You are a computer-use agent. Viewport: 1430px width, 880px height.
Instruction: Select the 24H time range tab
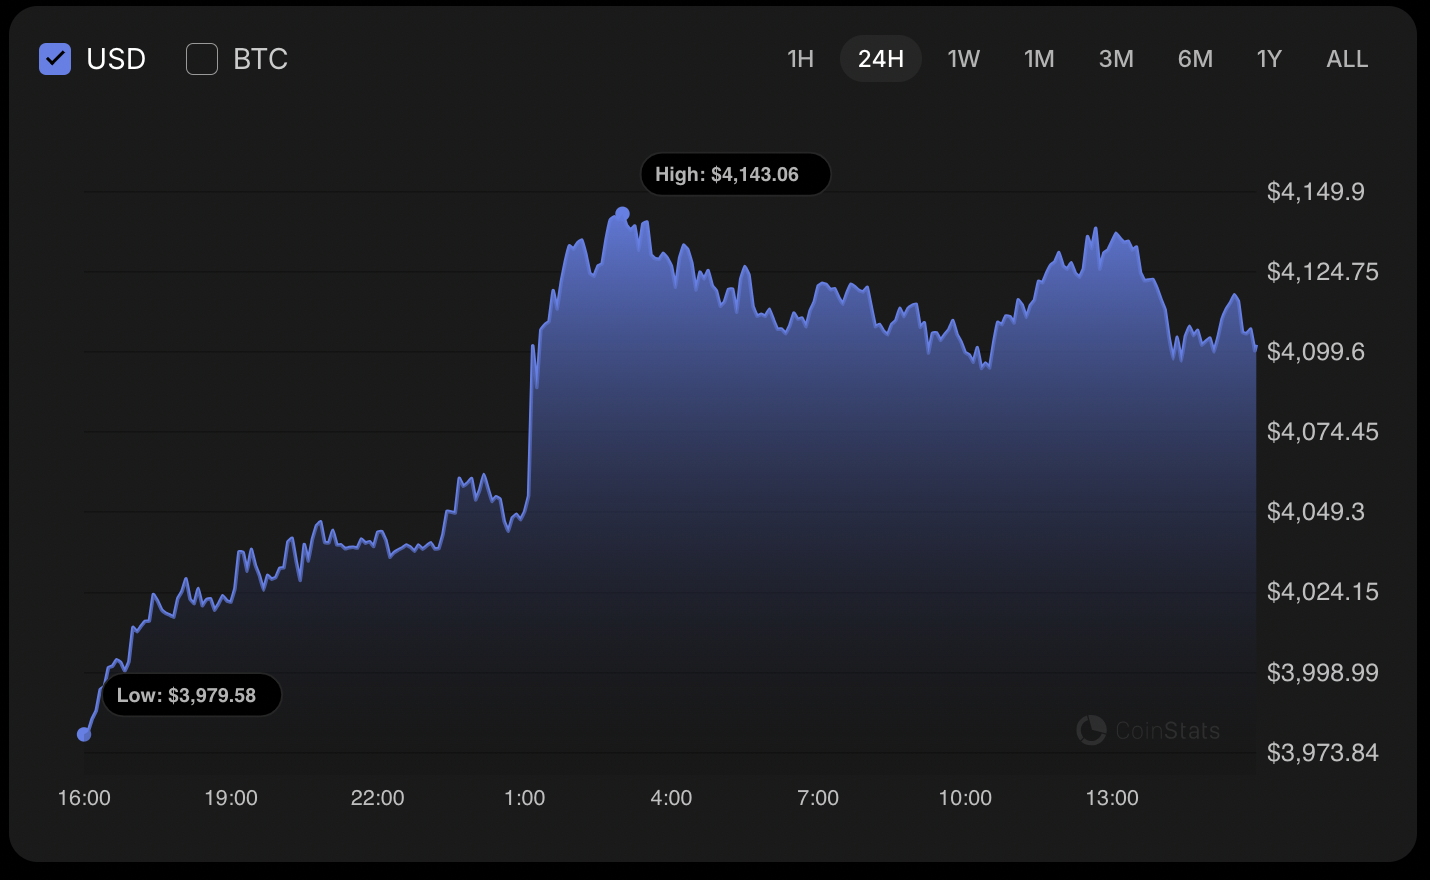point(880,59)
